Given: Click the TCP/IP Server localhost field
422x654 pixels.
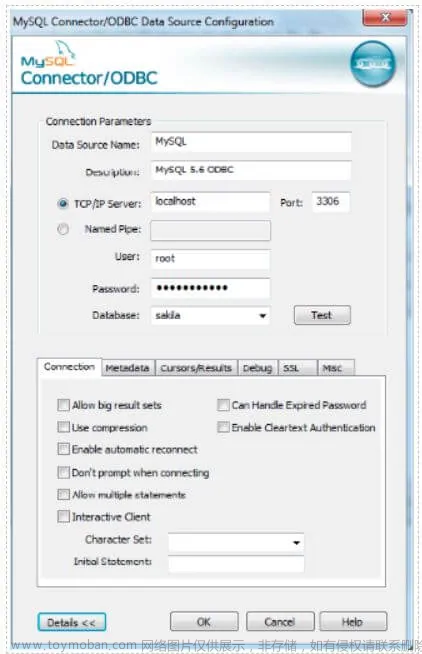Looking at the screenshot, I should coord(210,202).
